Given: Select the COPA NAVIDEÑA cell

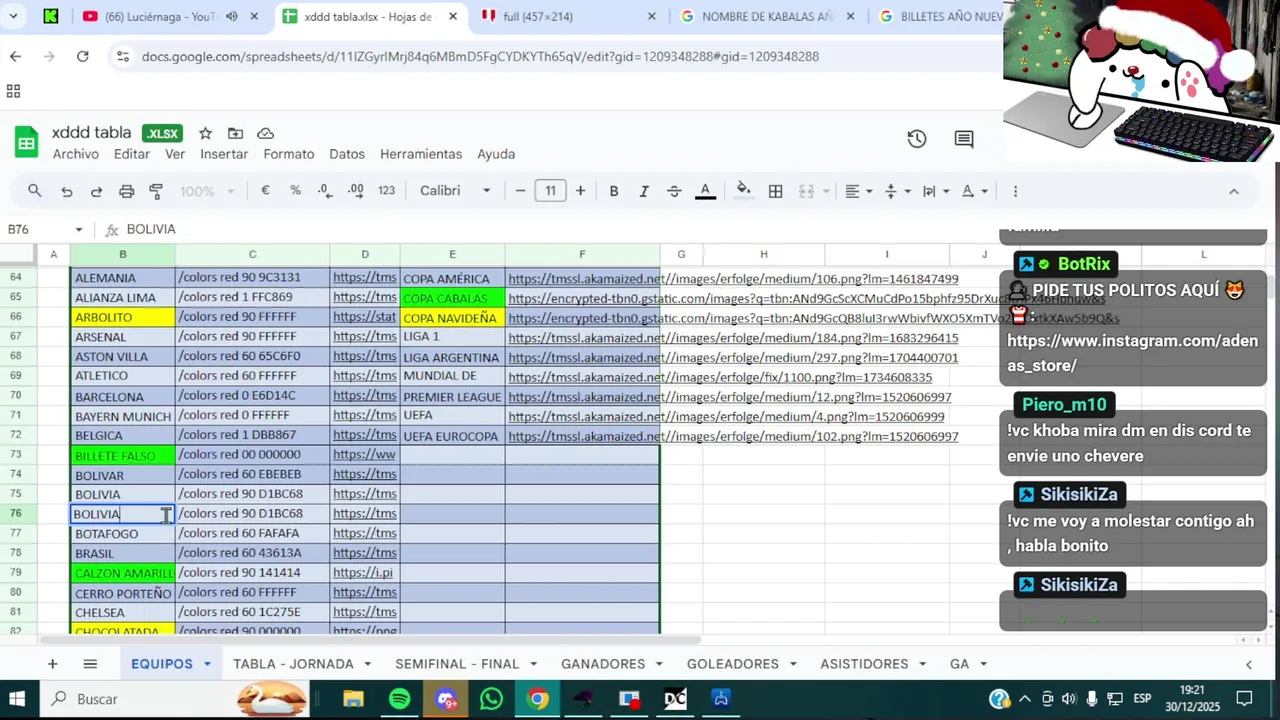Looking at the screenshot, I should click(452, 318).
